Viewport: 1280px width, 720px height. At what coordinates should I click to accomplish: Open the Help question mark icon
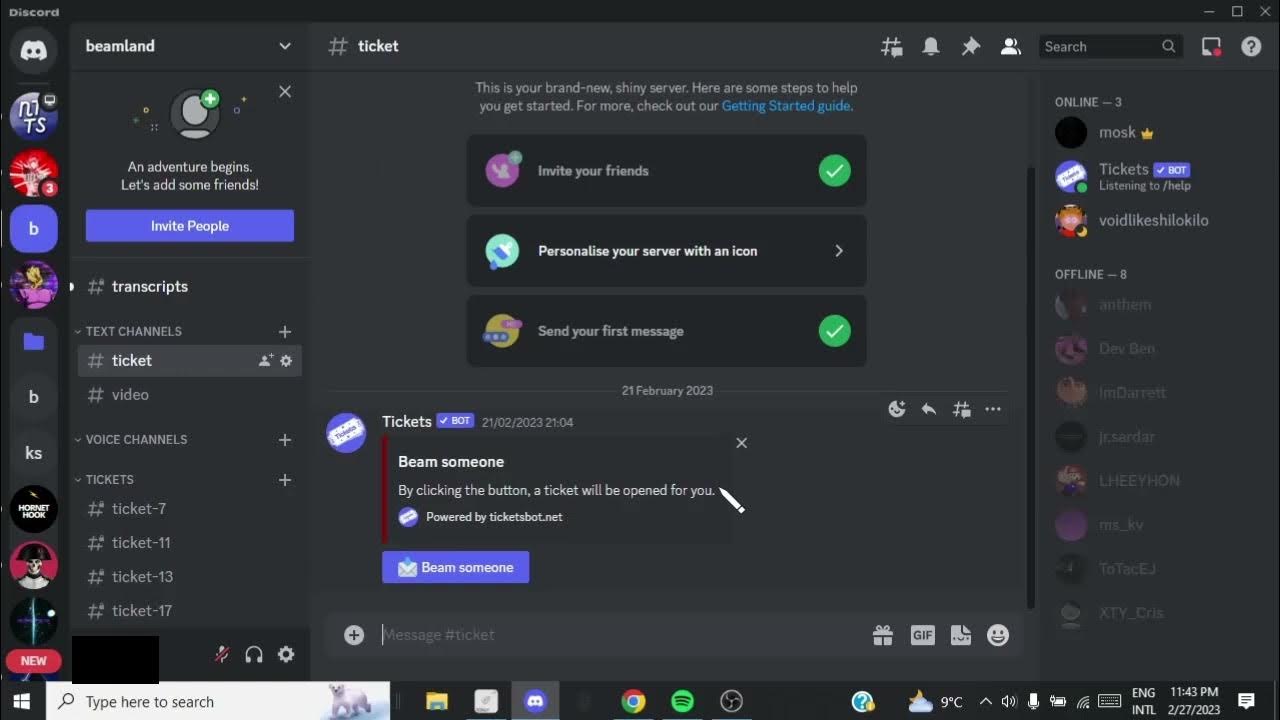coord(1251,47)
